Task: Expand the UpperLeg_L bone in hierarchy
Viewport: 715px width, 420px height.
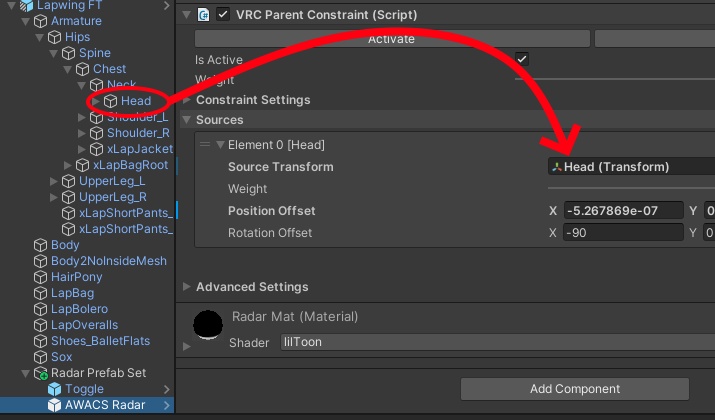Action: [x=54, y=181]
